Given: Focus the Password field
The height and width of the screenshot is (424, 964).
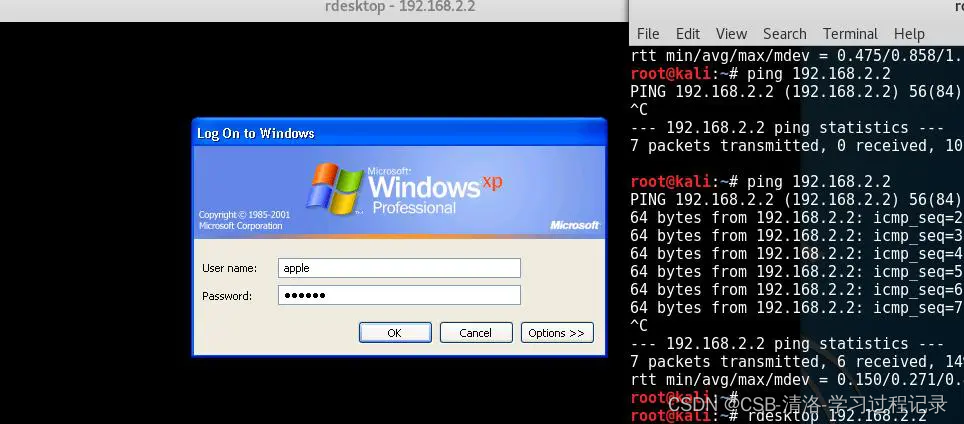Looking at the screenshot, I should (399, 295).
